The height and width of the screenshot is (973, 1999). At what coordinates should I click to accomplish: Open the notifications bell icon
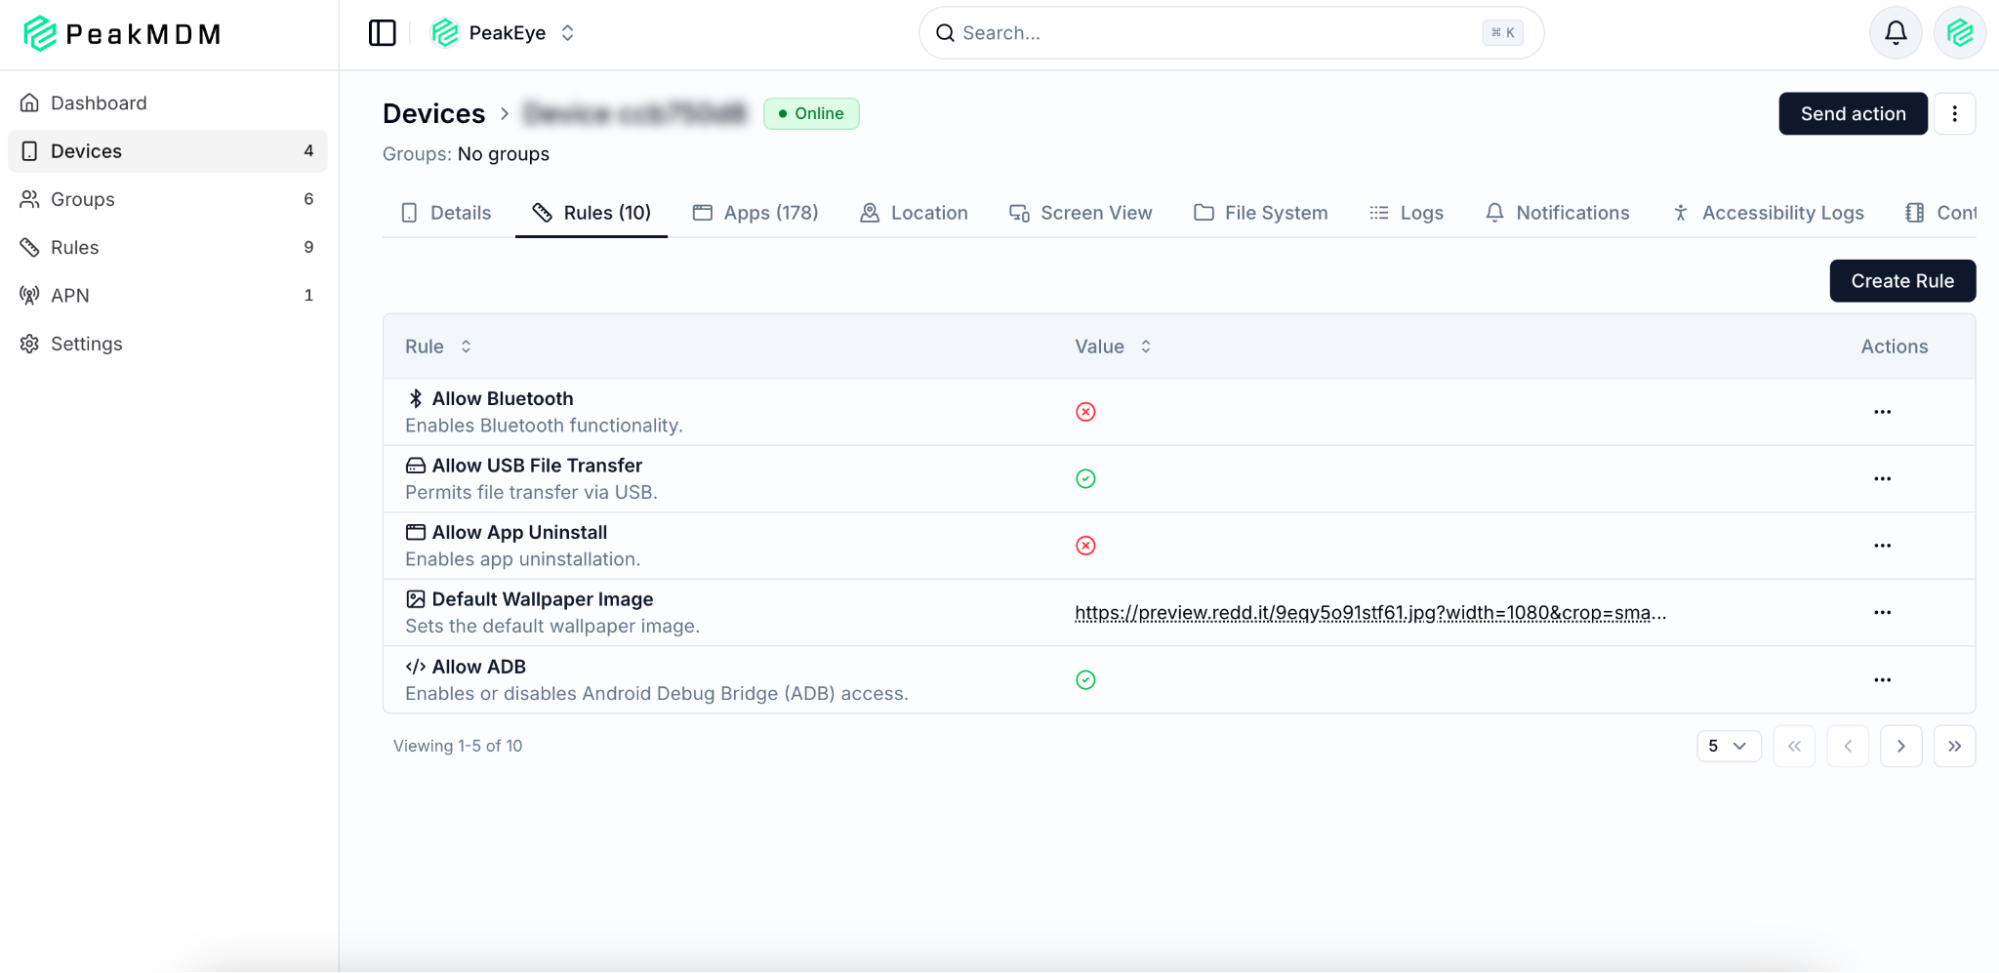tap(1895, 33)
